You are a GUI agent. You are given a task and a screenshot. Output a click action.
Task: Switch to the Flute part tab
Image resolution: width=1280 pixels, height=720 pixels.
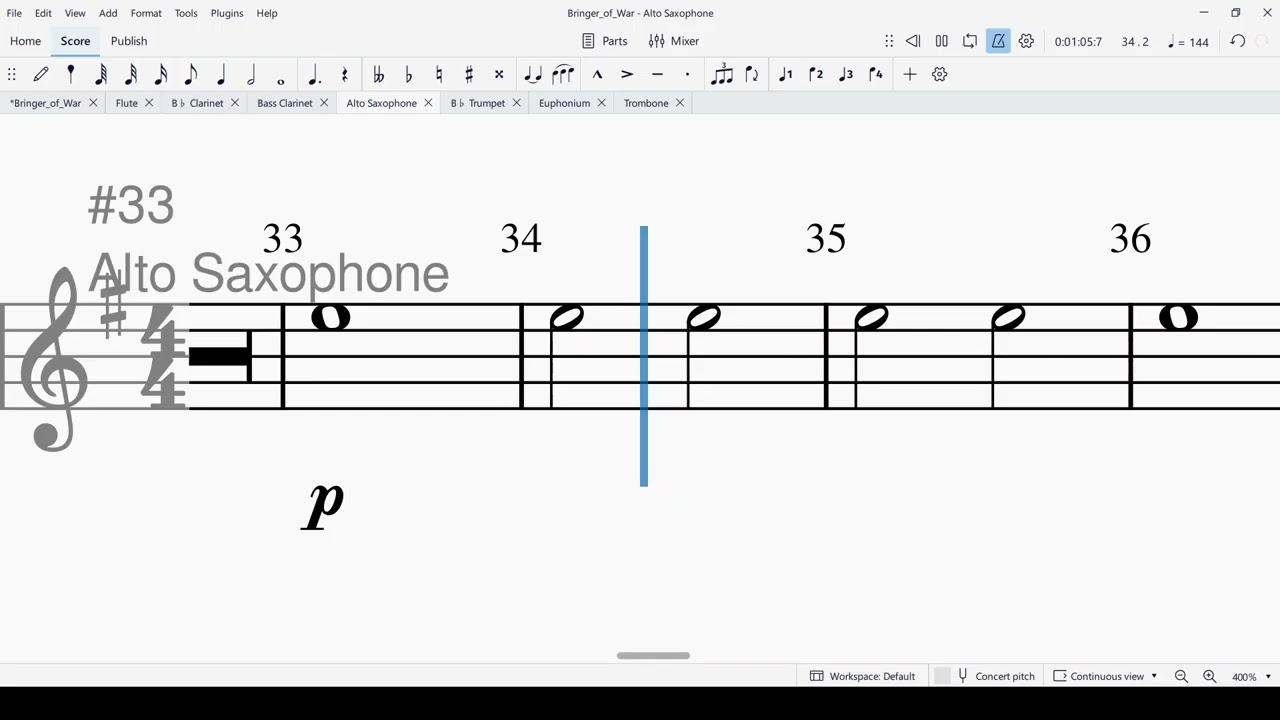click(x=126, y=103)
